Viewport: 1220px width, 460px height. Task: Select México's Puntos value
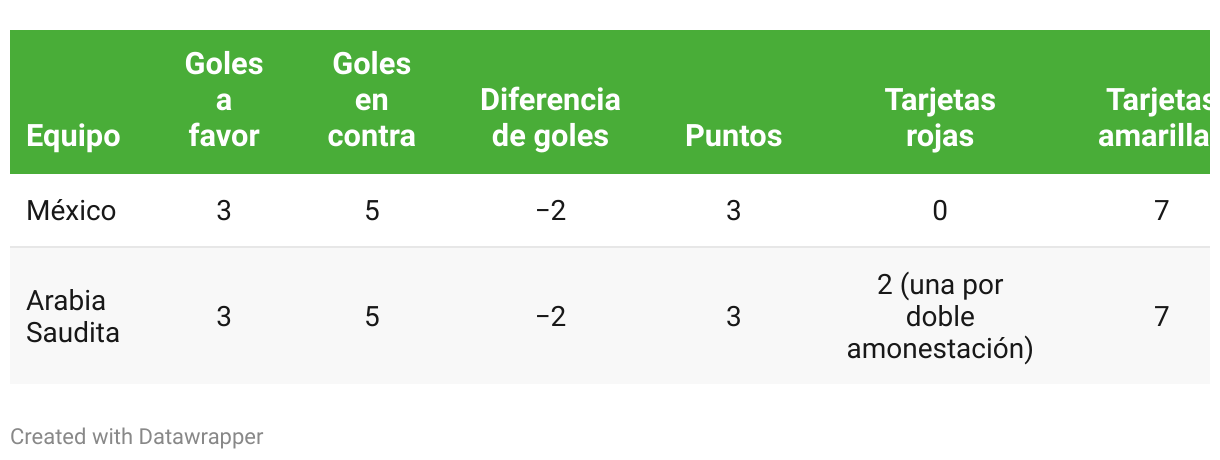pyautogui.click(x=734, y=211)
